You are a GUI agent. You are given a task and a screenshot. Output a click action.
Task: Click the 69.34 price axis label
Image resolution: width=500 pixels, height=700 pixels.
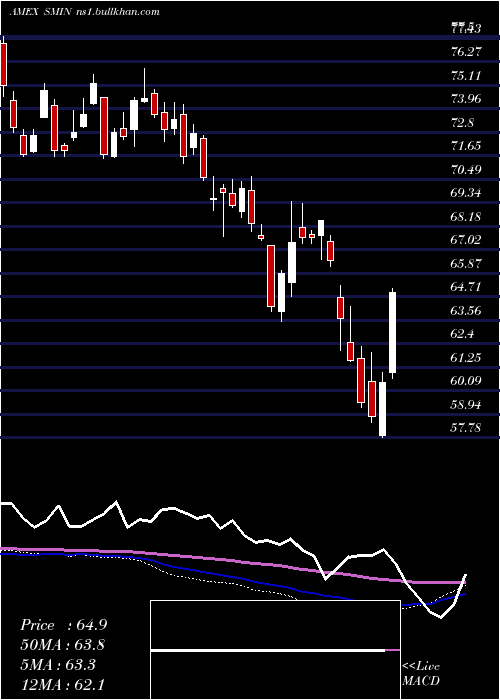coord(466,193)
